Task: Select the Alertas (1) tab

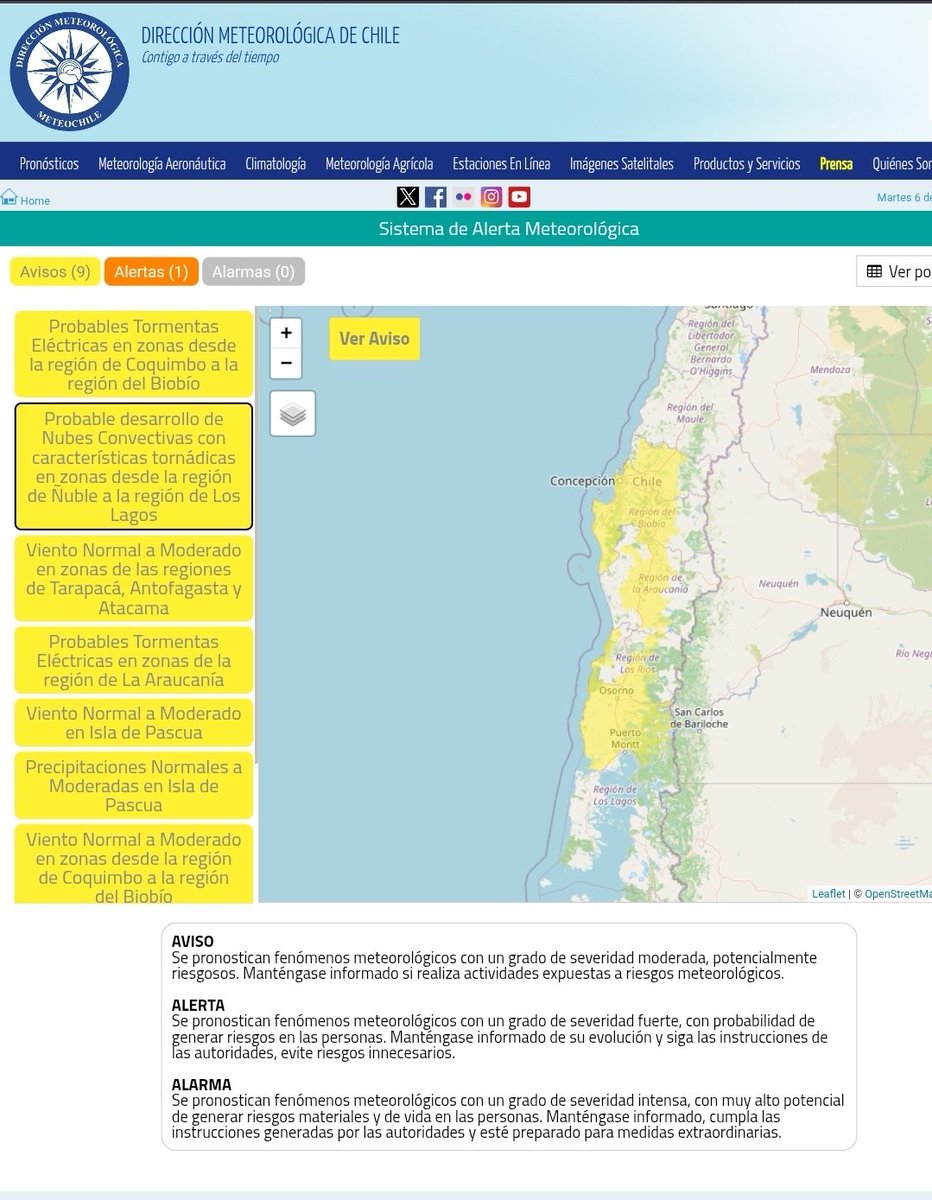Action: pos(151,272)
